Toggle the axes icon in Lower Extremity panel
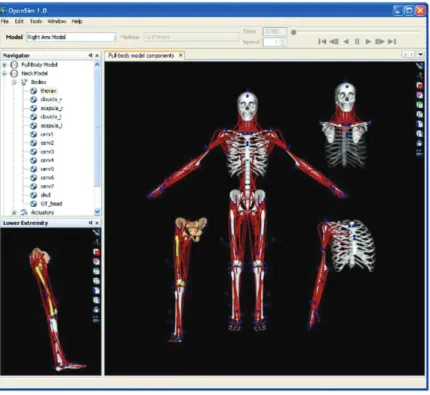This screenshot has width=430, height=395. click(x=96, y=242)
